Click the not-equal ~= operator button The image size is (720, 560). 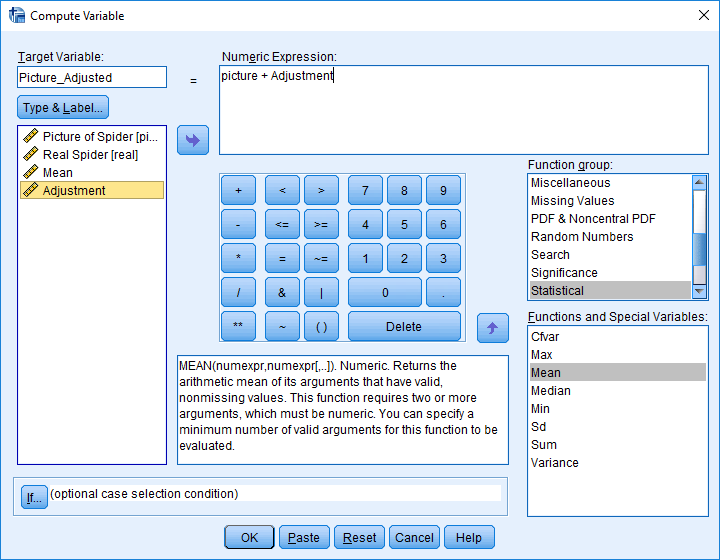pos(321,259)
